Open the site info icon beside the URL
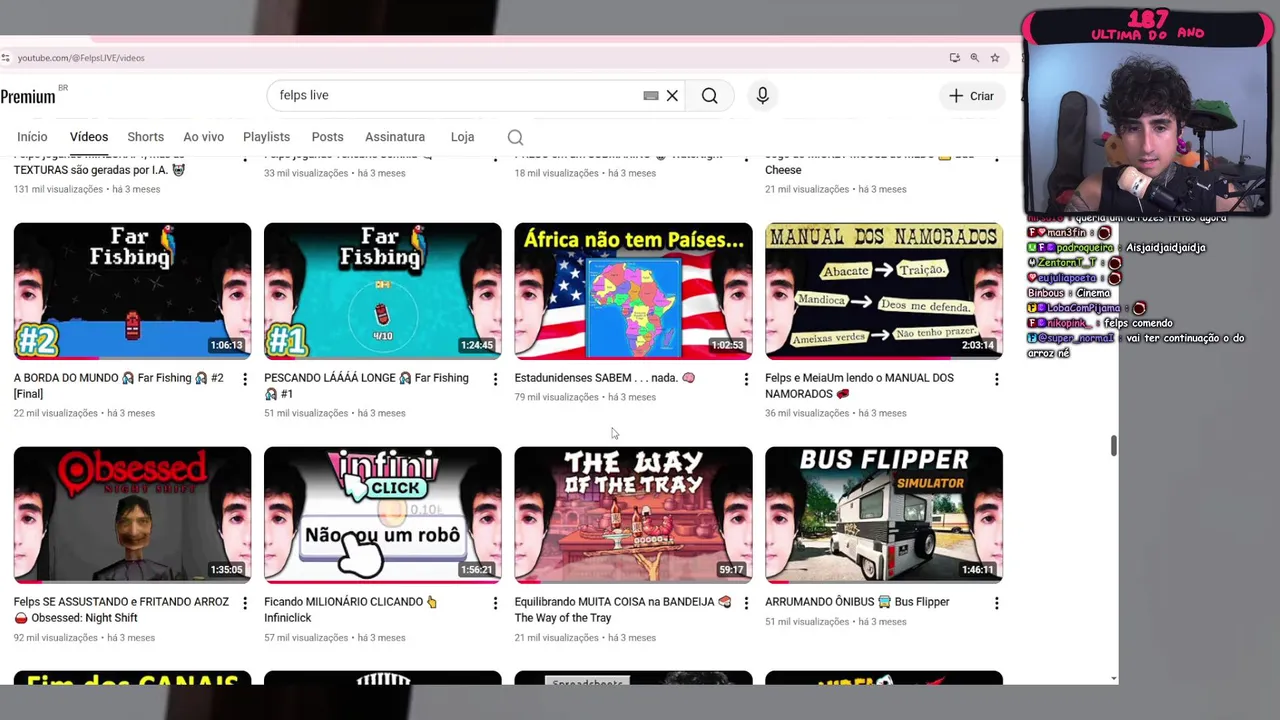 [6, 58]
